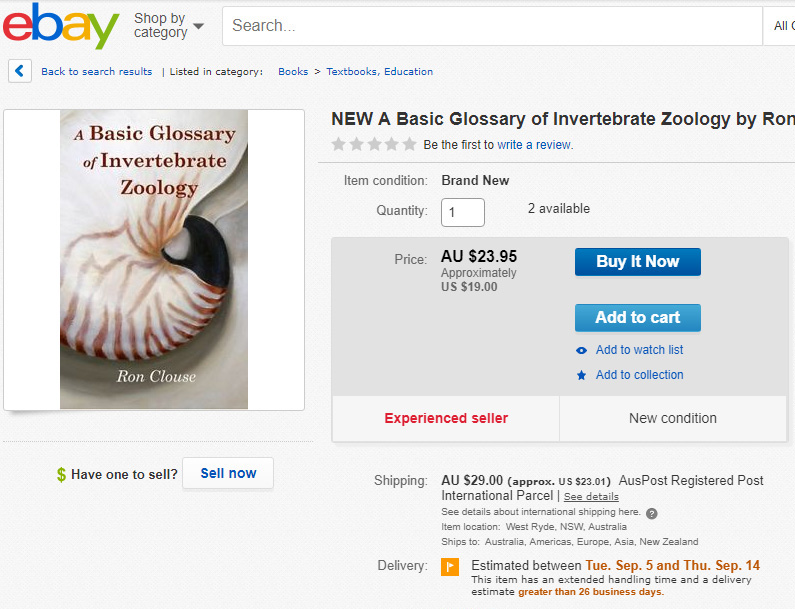Click the orange delivery flag icon
Image resolution: width=795 pixels, height=609 pixels.
451,567
